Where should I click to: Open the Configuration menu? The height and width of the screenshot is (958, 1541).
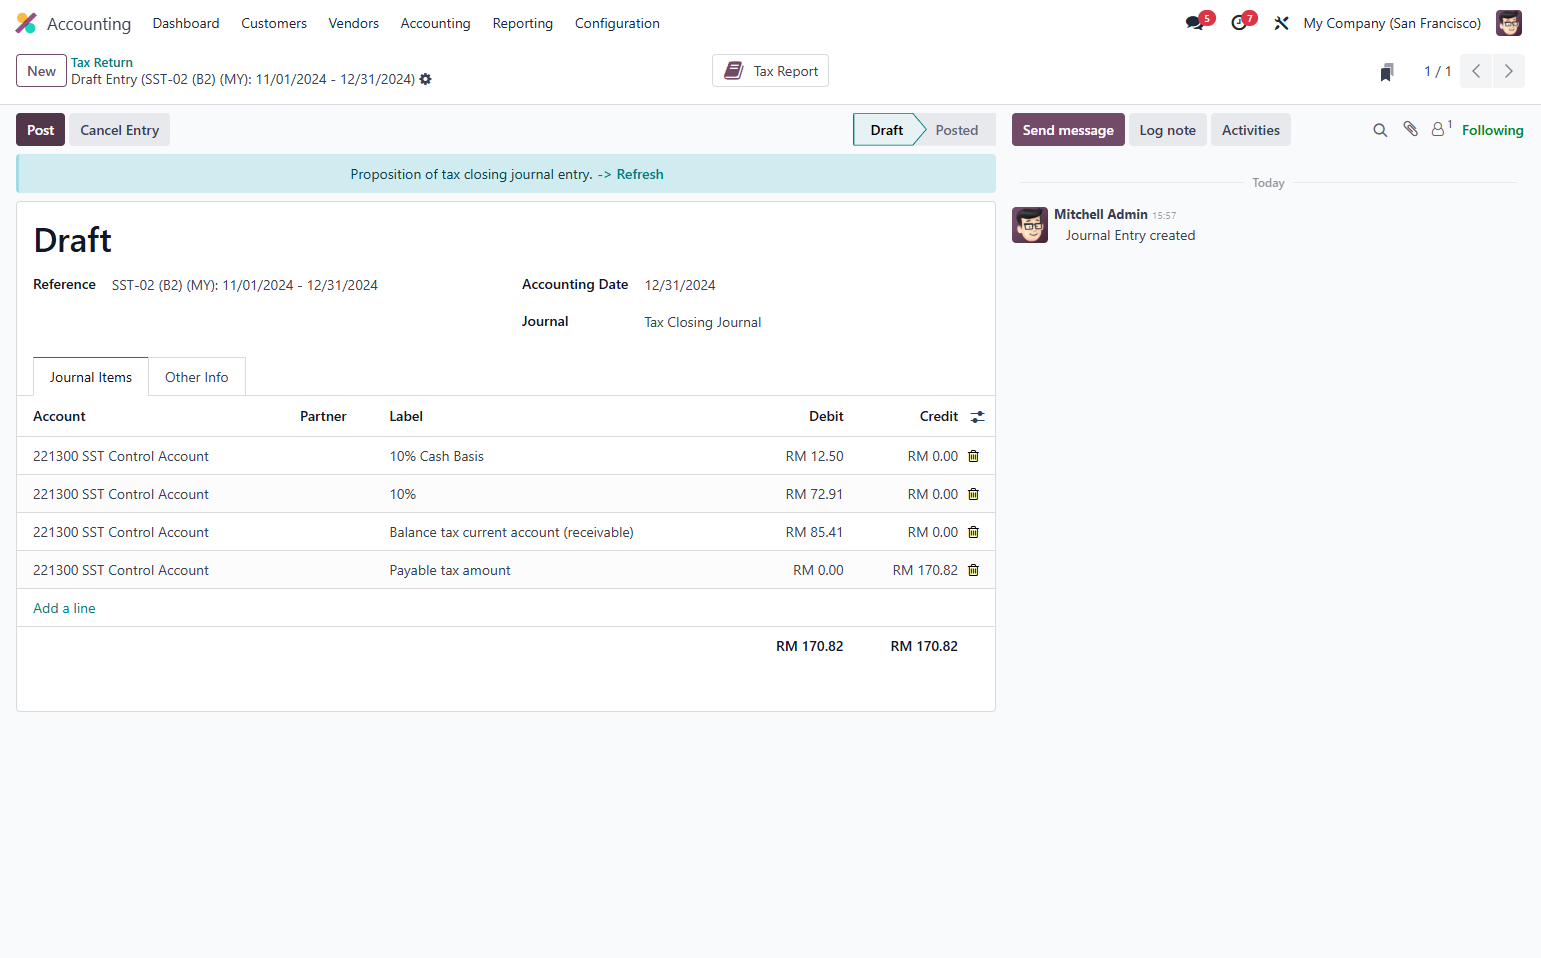(617, 23)
